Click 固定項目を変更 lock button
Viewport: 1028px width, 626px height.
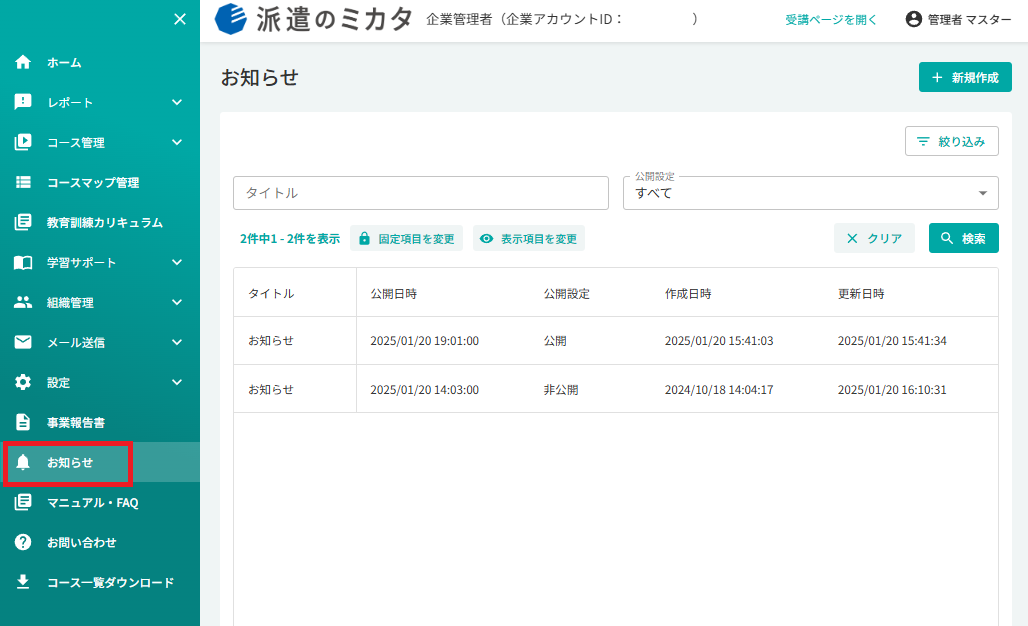[x=406, y=239]
